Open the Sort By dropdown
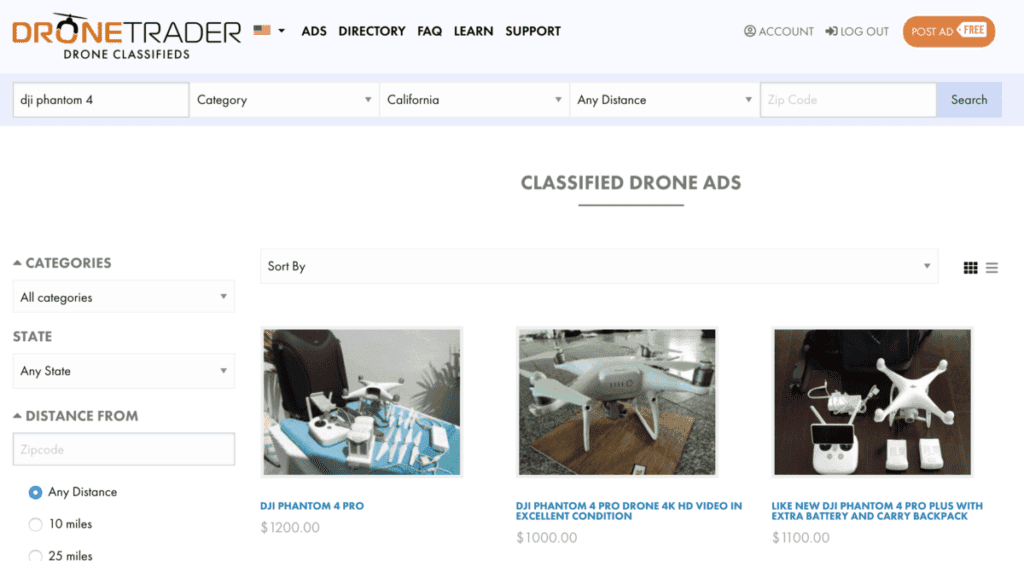 pos(599,266)
